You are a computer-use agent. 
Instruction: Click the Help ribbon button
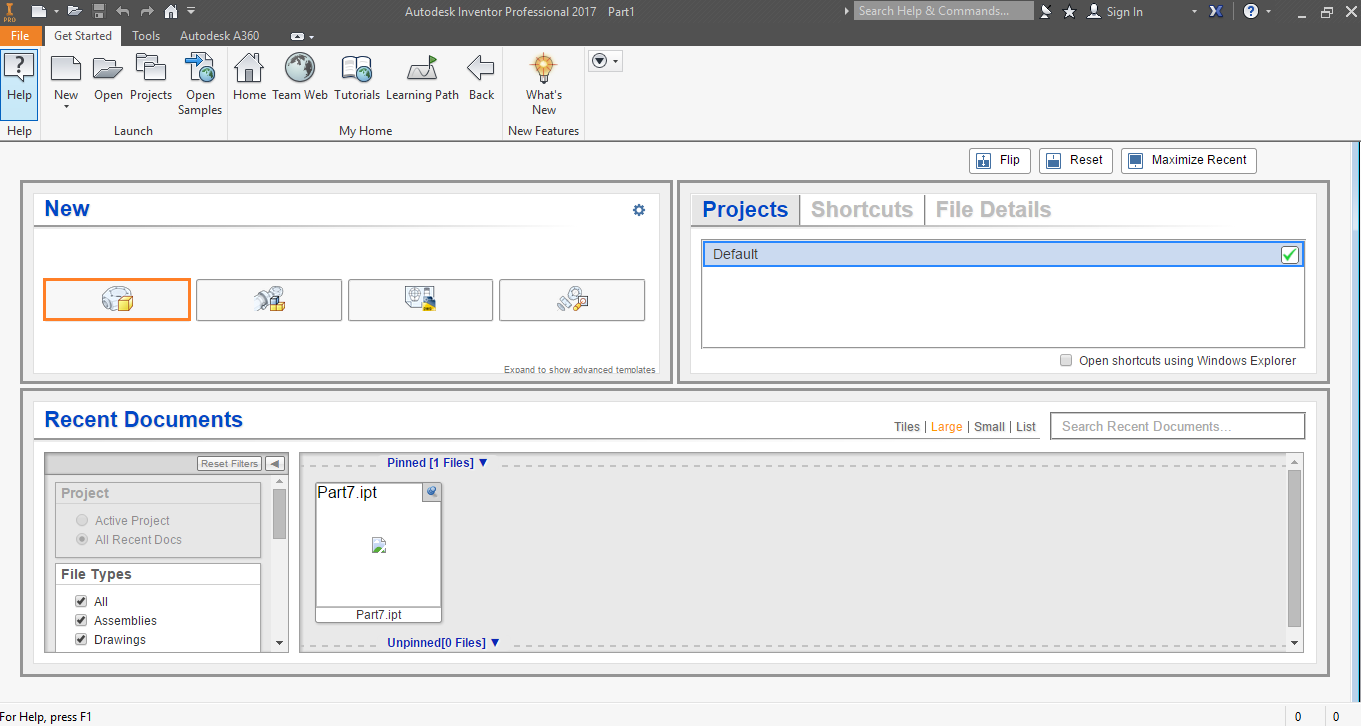(x=20, y=84)
